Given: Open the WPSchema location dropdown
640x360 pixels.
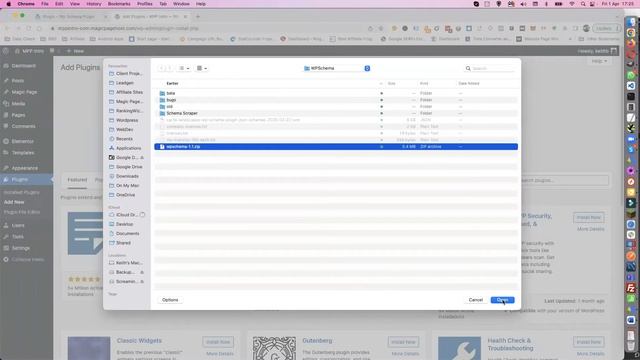Looking at the screenshot, I should pyautogui.click(x=337, y=68).
